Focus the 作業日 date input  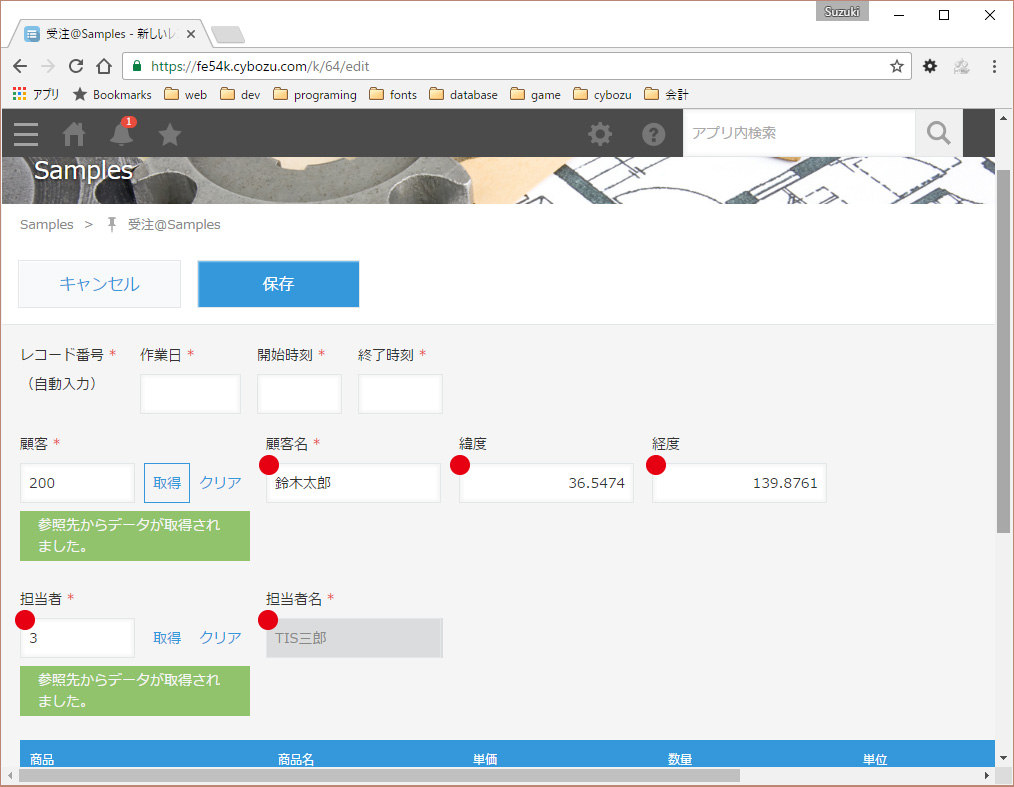tap(190, 394)
